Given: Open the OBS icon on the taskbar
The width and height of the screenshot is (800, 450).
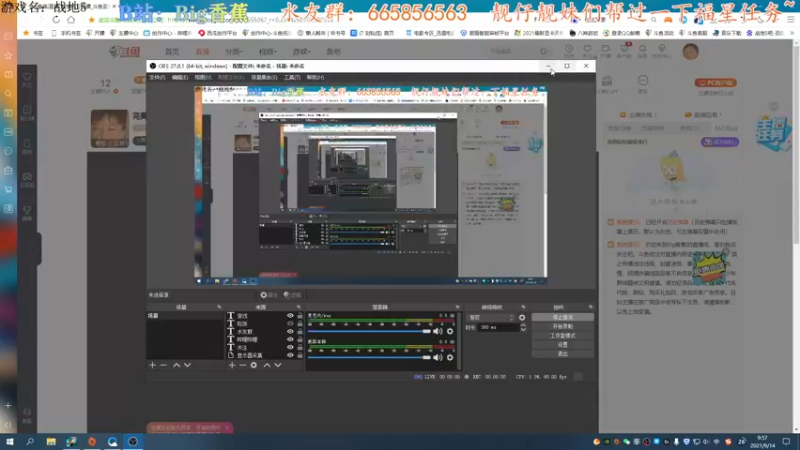Looking at the screenshot, I should tap(133, 441).
